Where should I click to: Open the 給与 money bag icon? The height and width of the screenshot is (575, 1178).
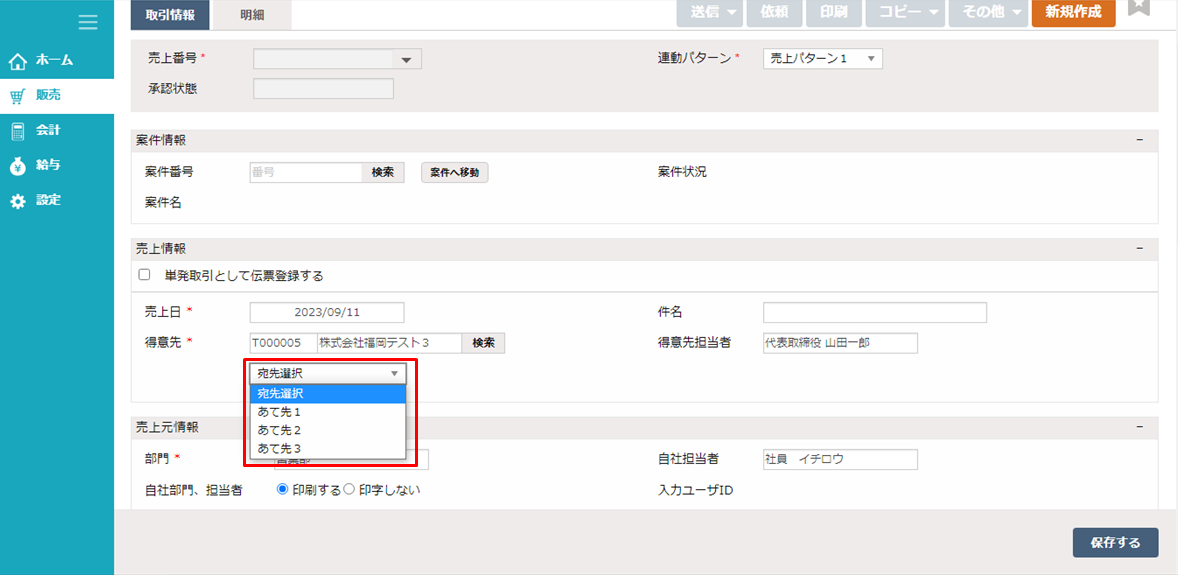(x=17, y=166)
